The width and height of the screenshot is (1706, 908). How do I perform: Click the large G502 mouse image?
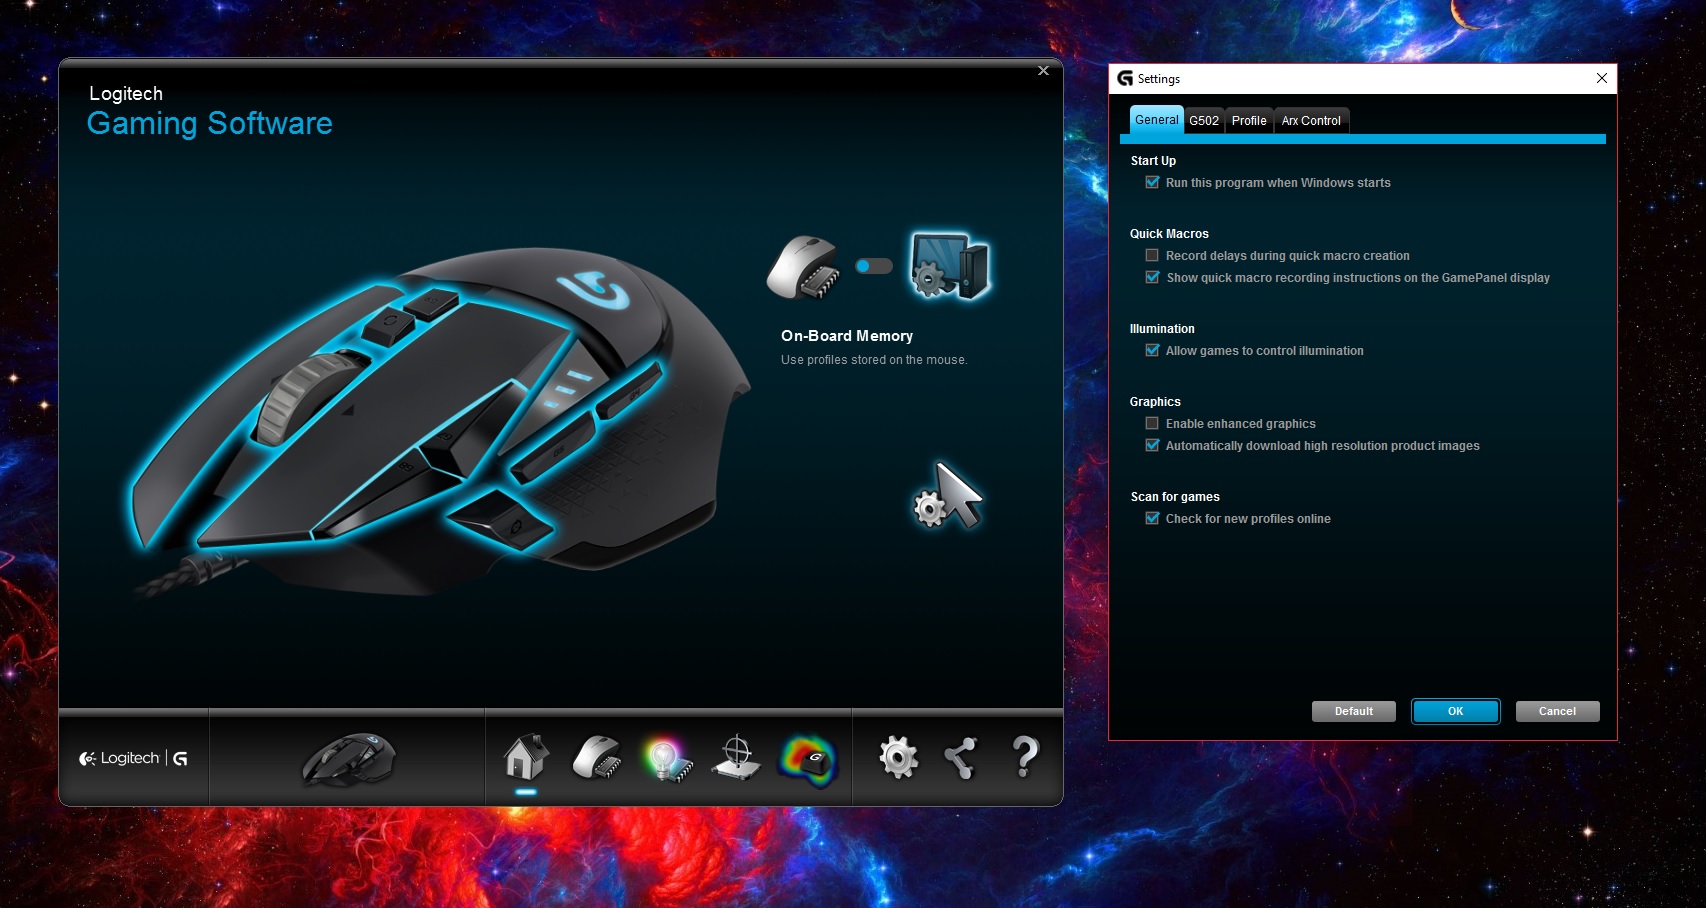point(440,420)
